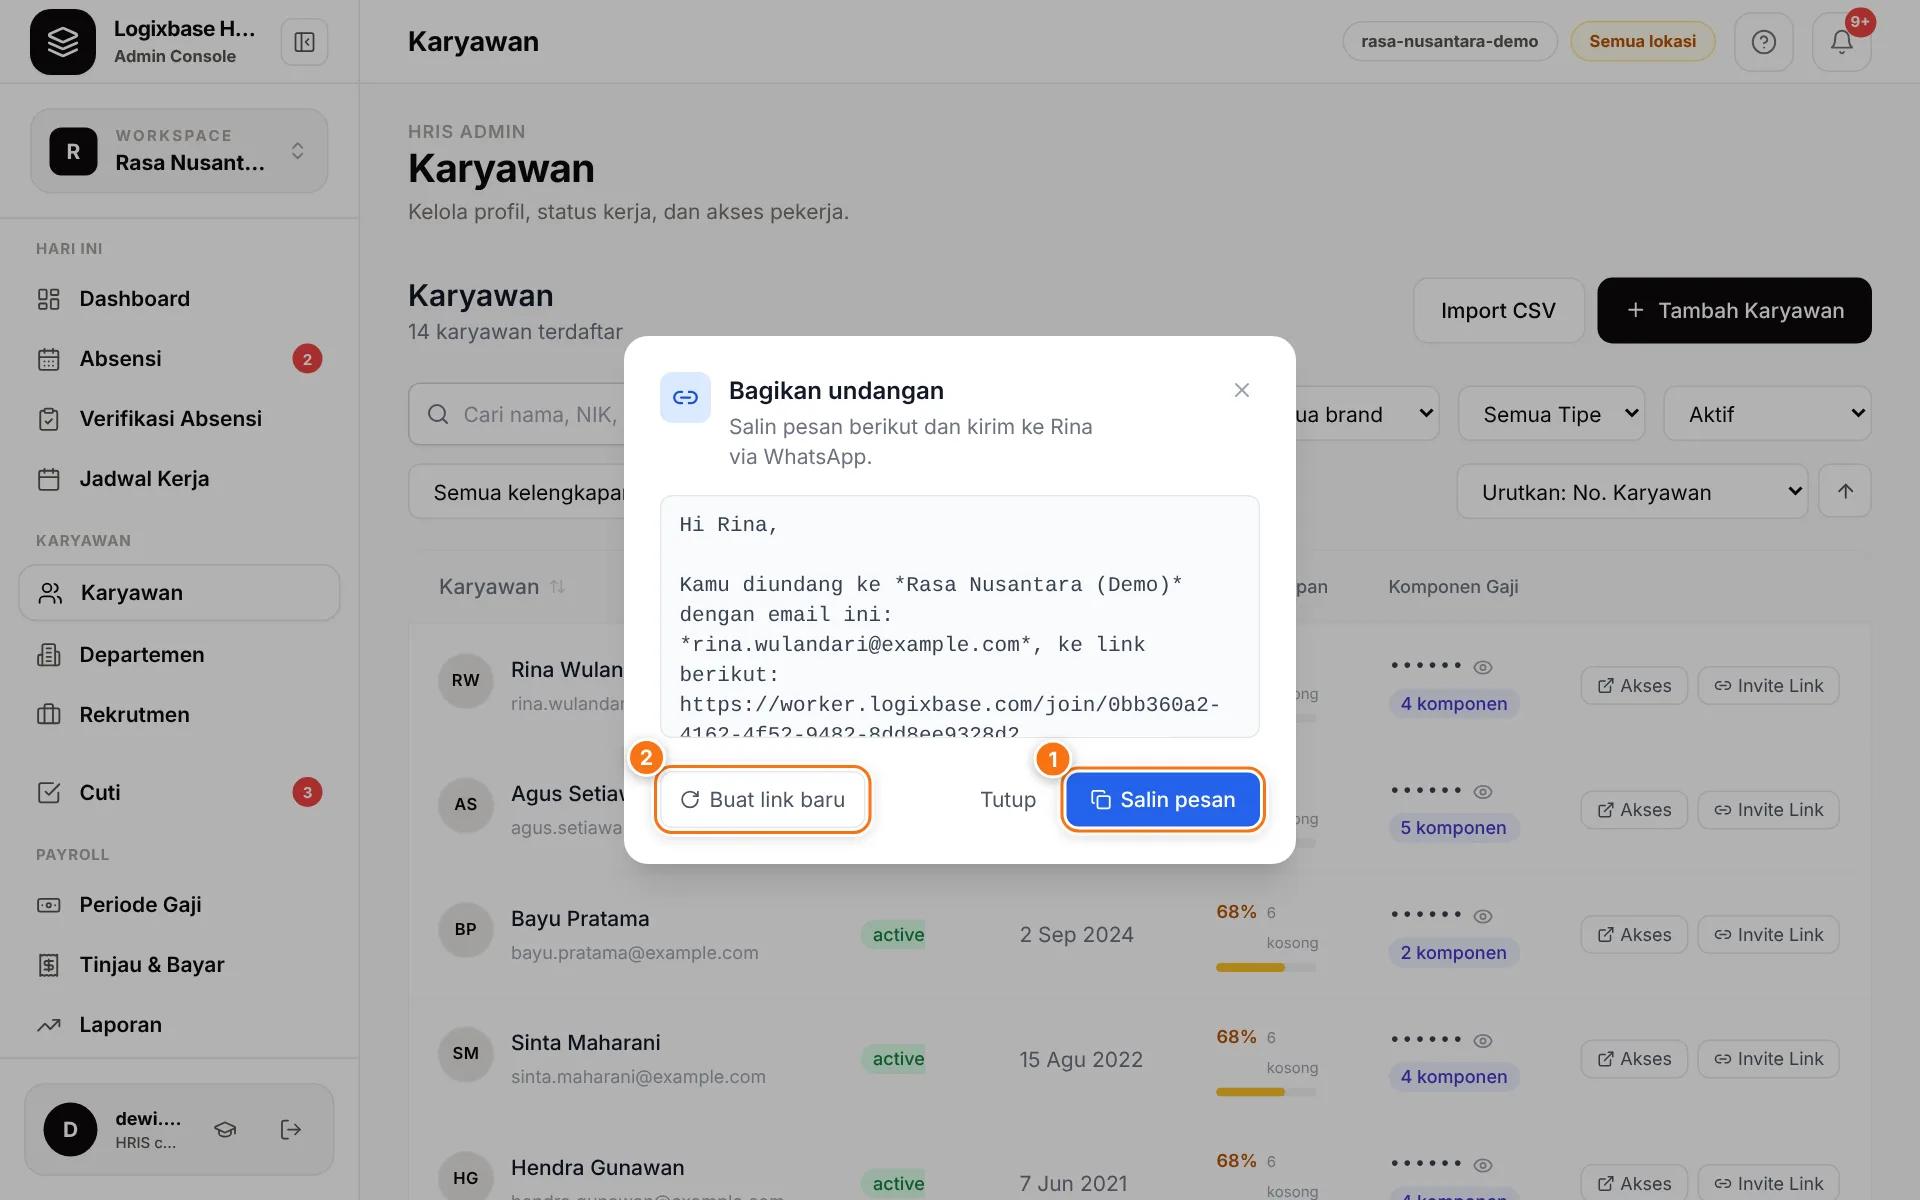Viewport: 1920px width, 1200px height.
Task: Click the BP avatar of Bayu Pratama
Action: coord(466,929)
